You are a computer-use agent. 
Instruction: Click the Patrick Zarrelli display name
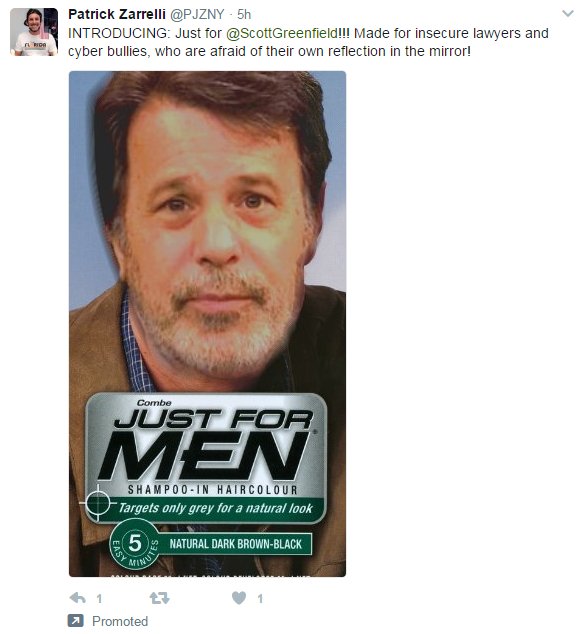[x=117, y=14]
